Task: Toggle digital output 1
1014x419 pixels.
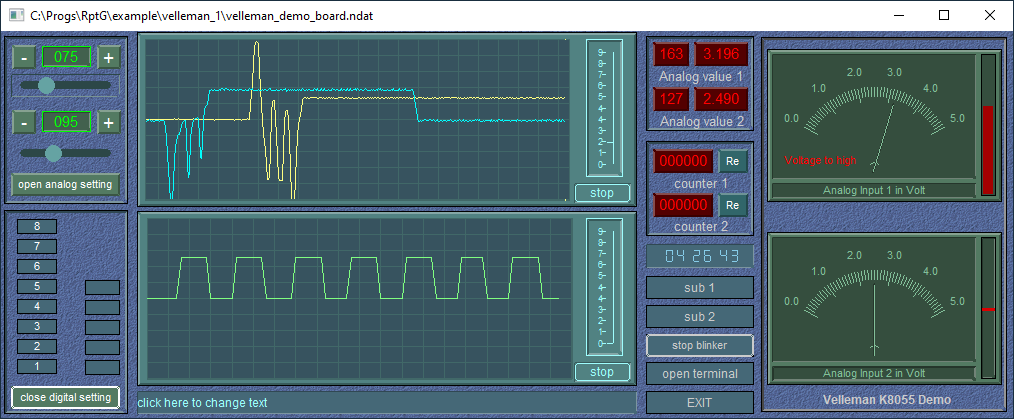Action: [37, 366]
